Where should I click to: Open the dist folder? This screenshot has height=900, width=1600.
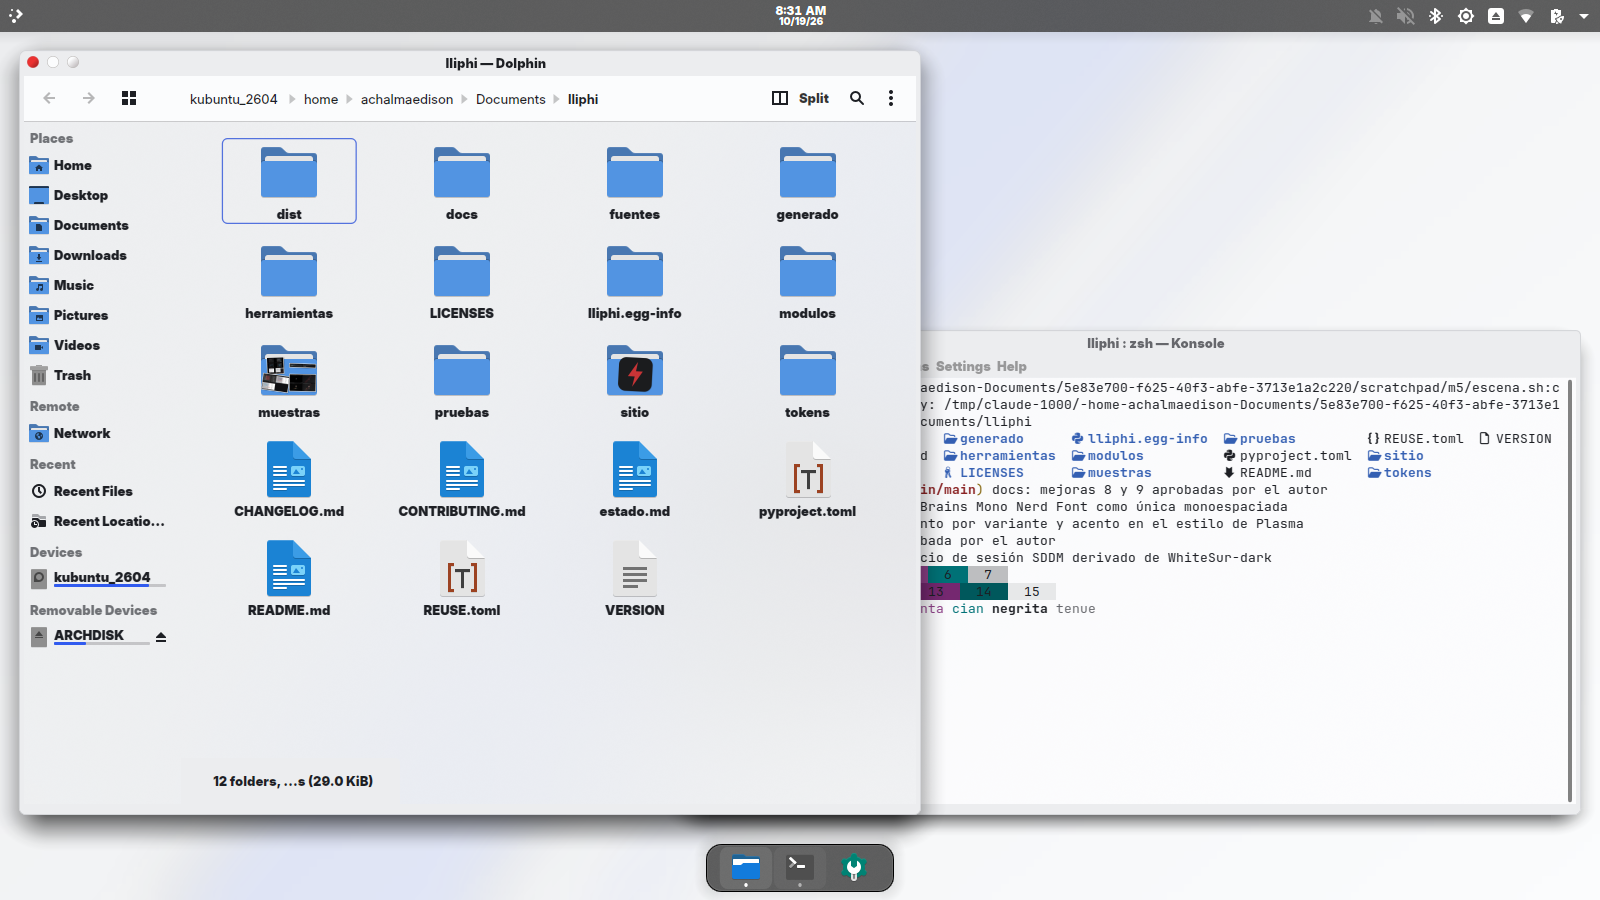click(x=289, y=181)
